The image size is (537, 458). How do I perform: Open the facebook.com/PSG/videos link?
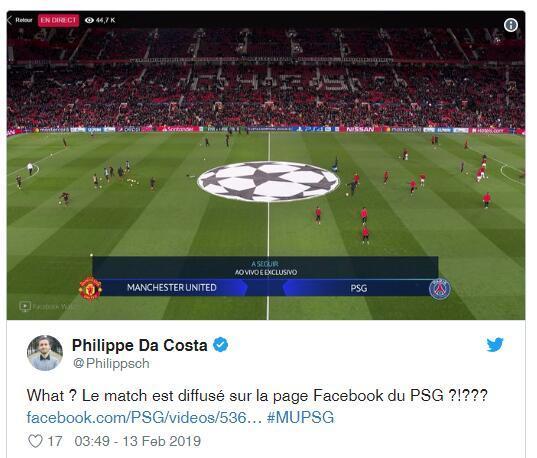click(144, 418)
